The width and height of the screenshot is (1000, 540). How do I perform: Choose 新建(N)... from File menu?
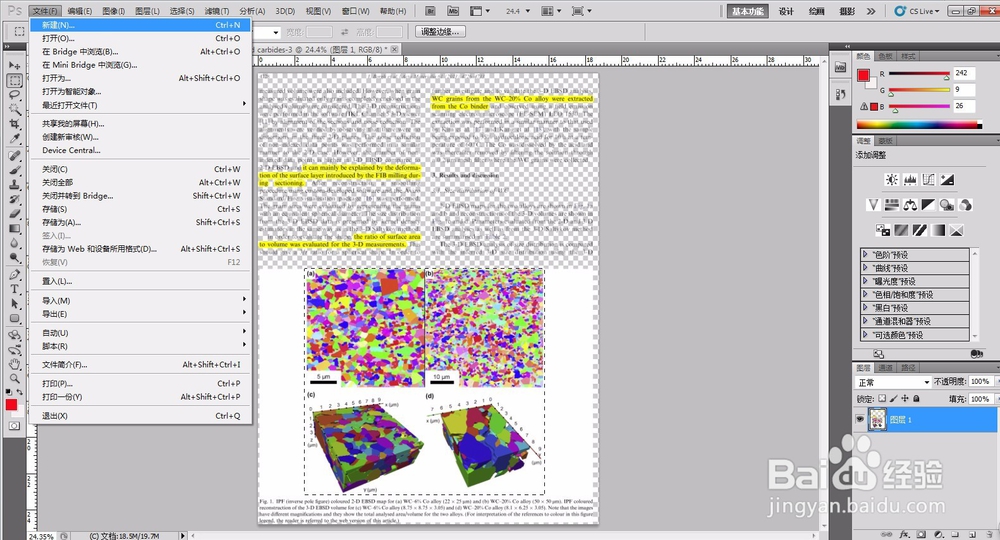pos(141,25)
